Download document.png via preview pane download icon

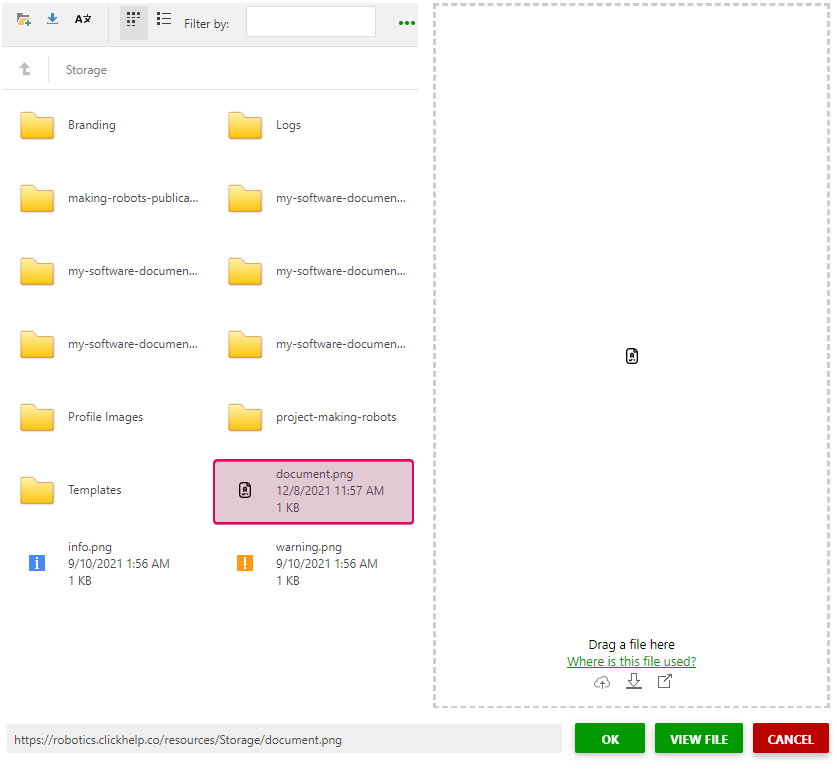pyautogui.click(x=633, y=681)
